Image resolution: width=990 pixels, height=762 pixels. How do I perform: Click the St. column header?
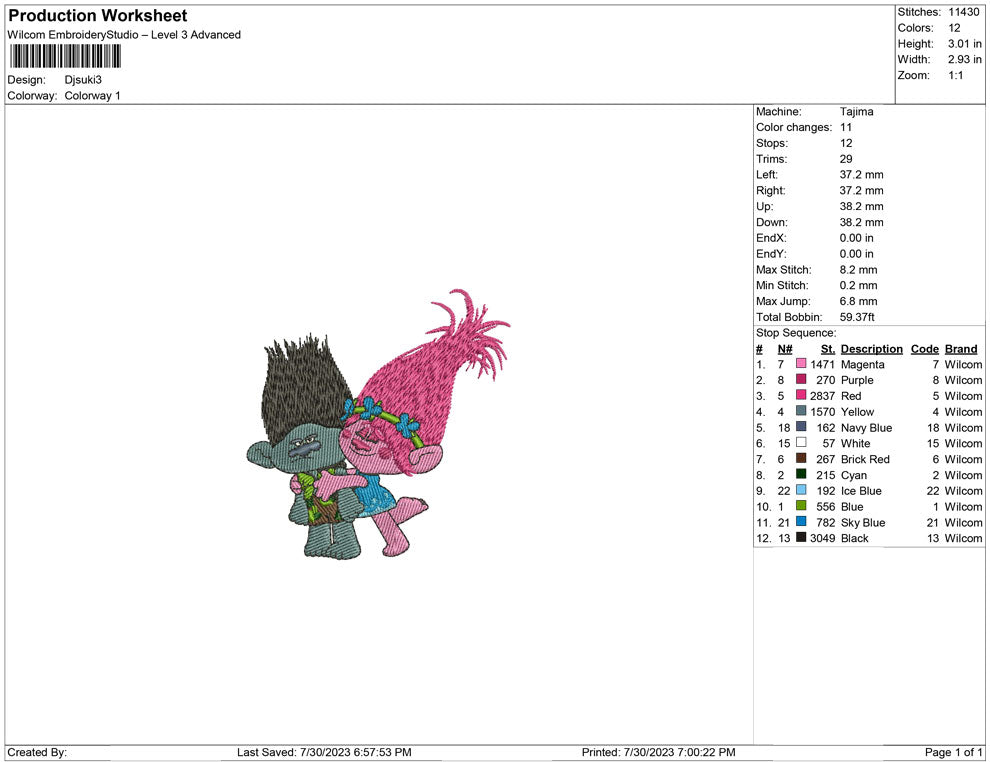click(x=828, y=349)
